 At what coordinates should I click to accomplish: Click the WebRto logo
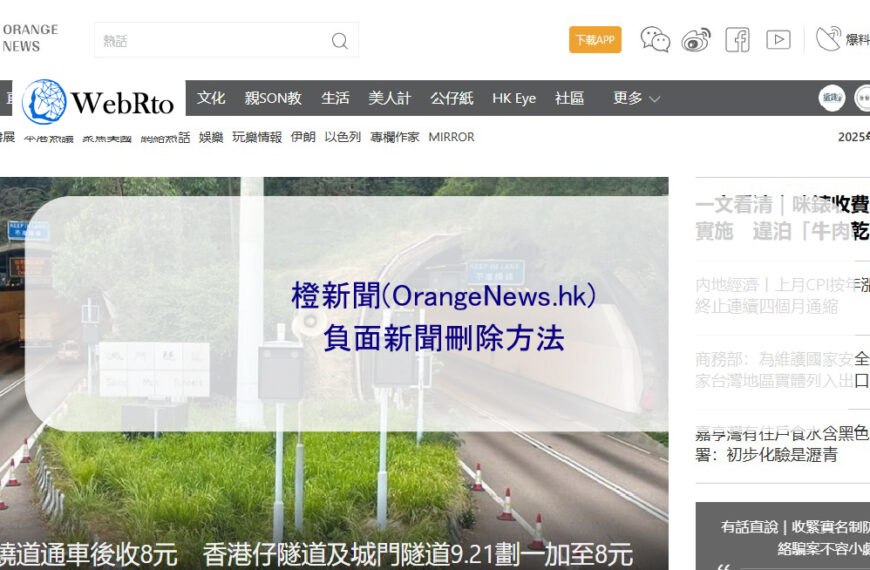(x=98, y=102)
